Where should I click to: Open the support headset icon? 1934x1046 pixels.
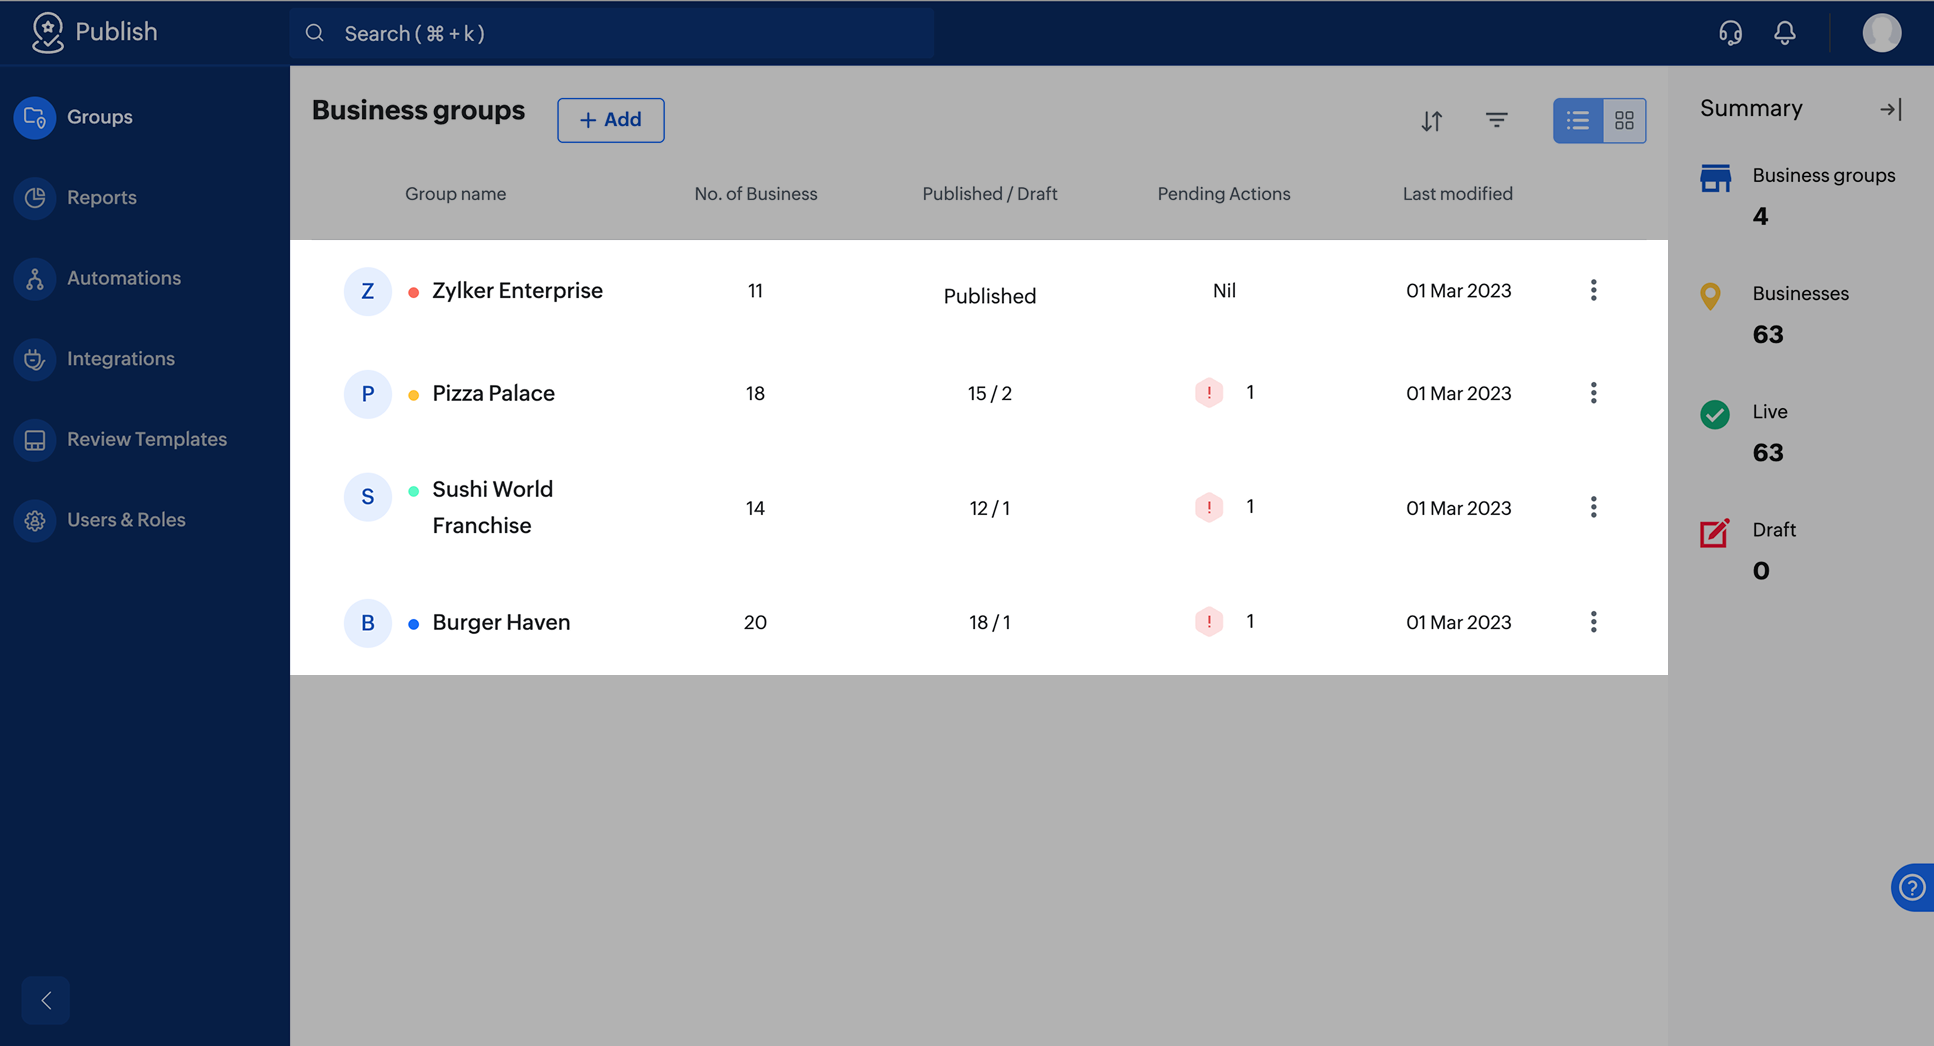tap(1730, 33)
